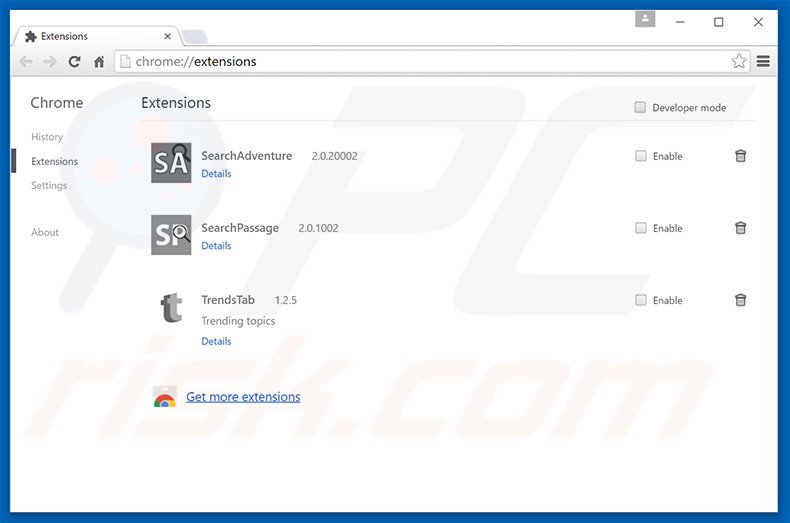
Task: Open Details link for SearchAdventure
Action: [216, 174]
